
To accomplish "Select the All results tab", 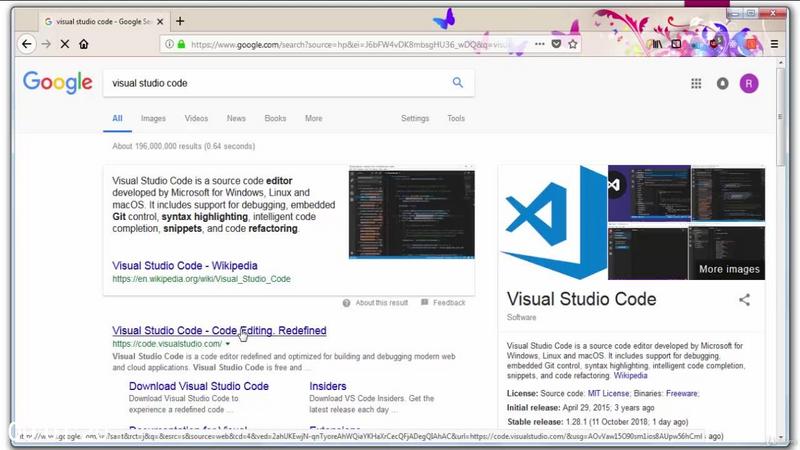I will tap(117, 118).
